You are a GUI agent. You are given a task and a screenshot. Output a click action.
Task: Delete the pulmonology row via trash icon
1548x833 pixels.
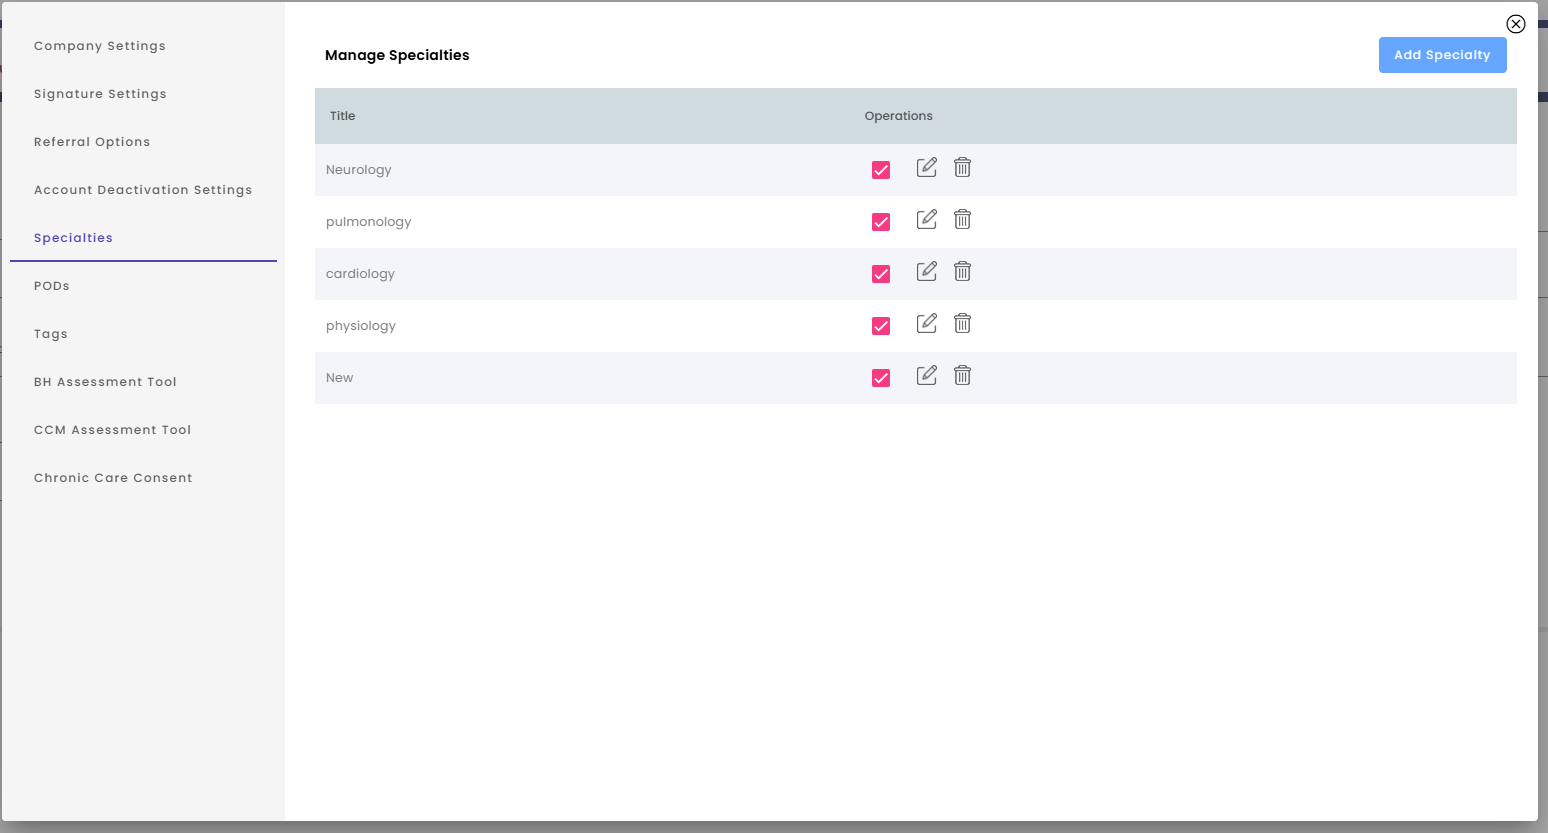pyautogui.click(x=962, y=219)
